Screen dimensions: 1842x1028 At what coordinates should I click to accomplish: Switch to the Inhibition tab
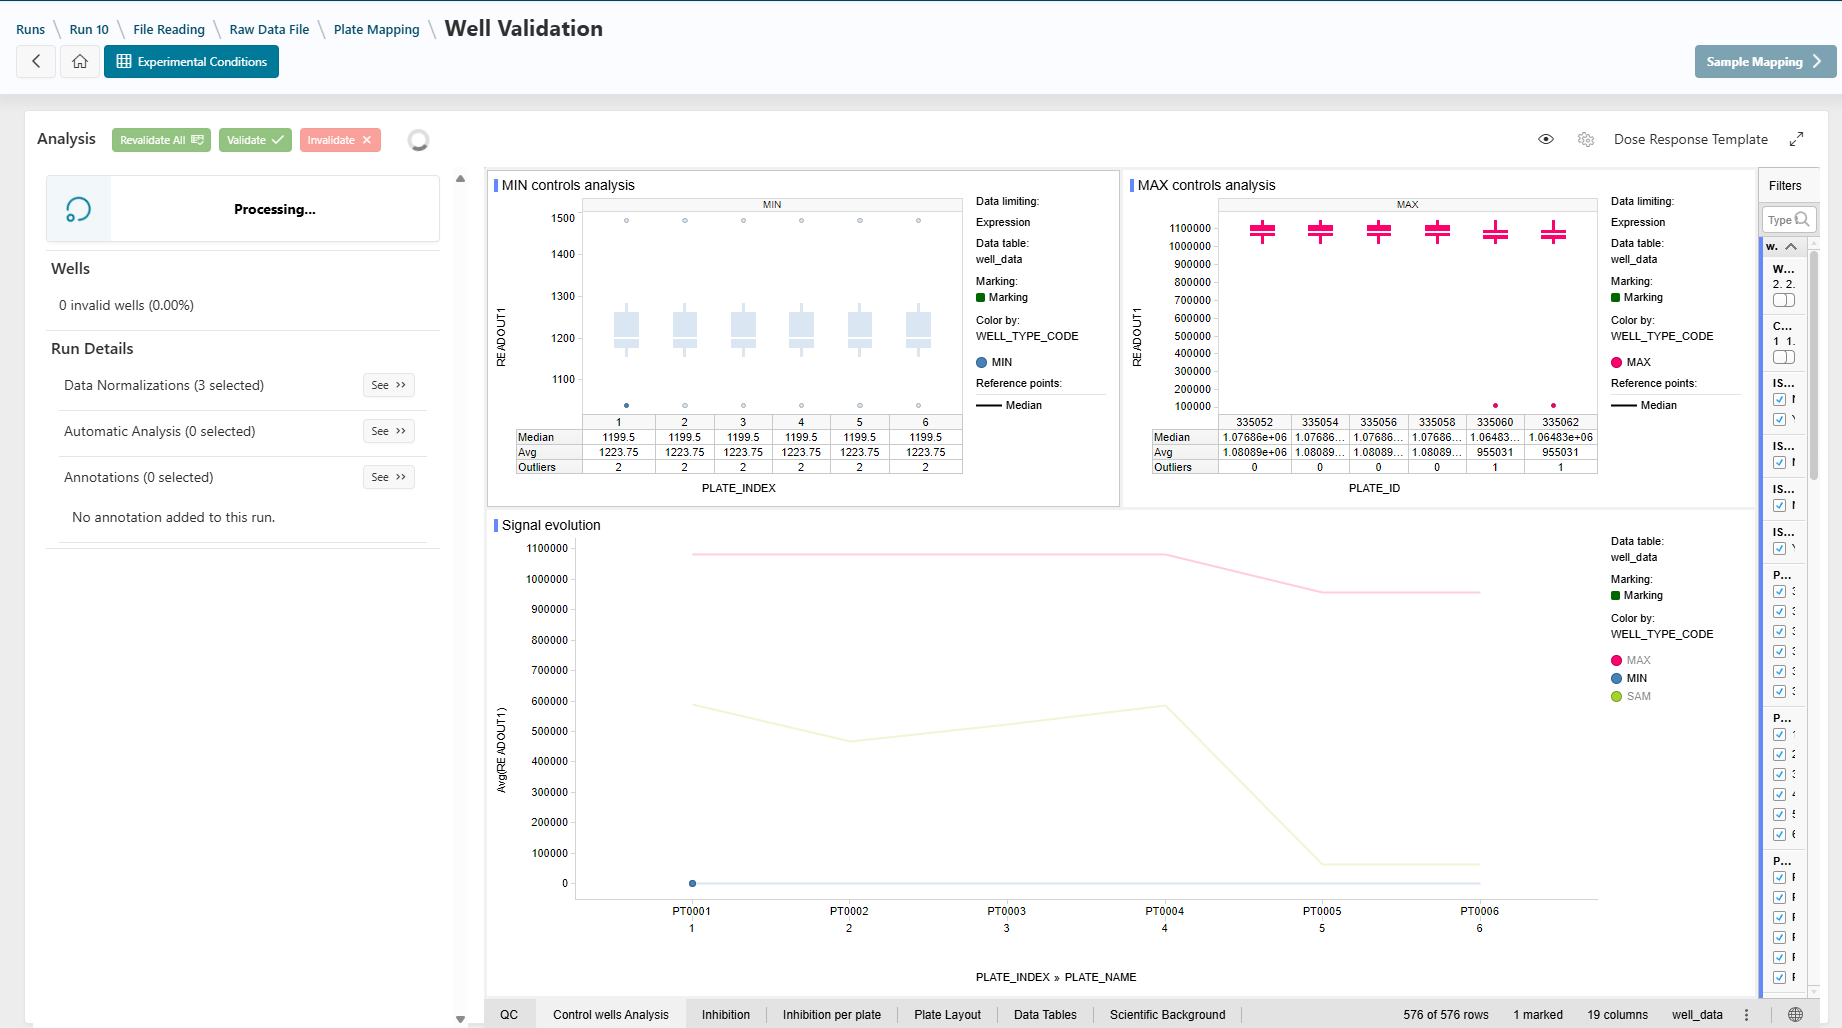(x=726, y=1014)
